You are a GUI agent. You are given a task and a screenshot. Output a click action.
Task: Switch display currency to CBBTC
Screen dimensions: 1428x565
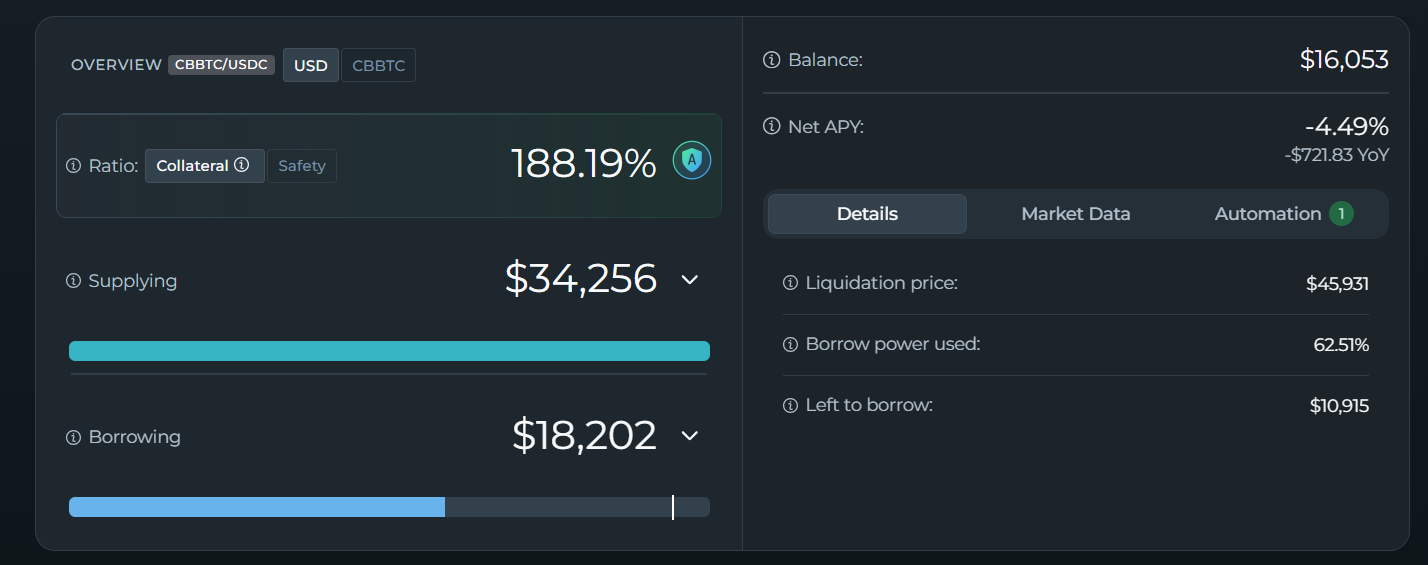click(x=378, y=66)
